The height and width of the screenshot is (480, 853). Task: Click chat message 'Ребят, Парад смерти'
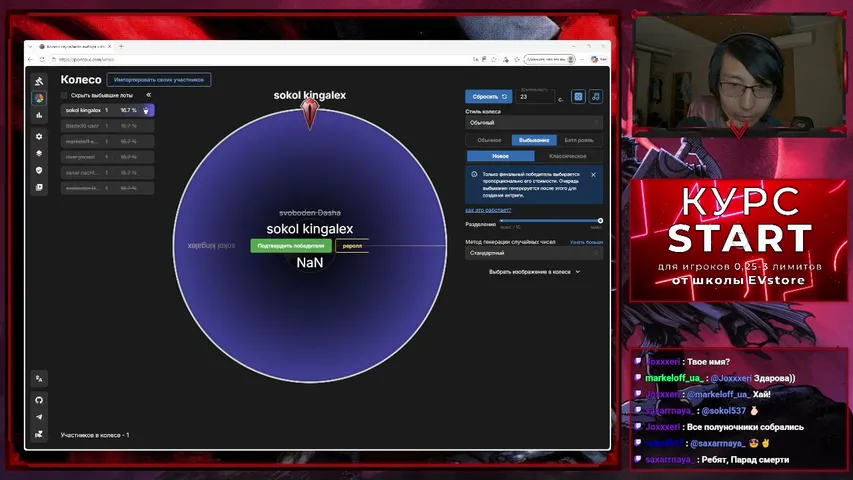pyautogui.click(x=745, y=460)
